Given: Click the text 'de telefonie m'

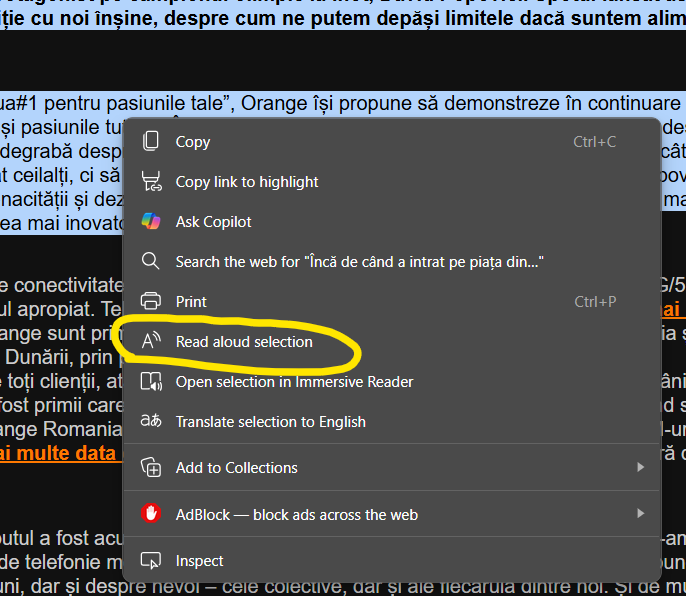Looking at the screenshot, I should pyautogui.click(x=61, y=562).
